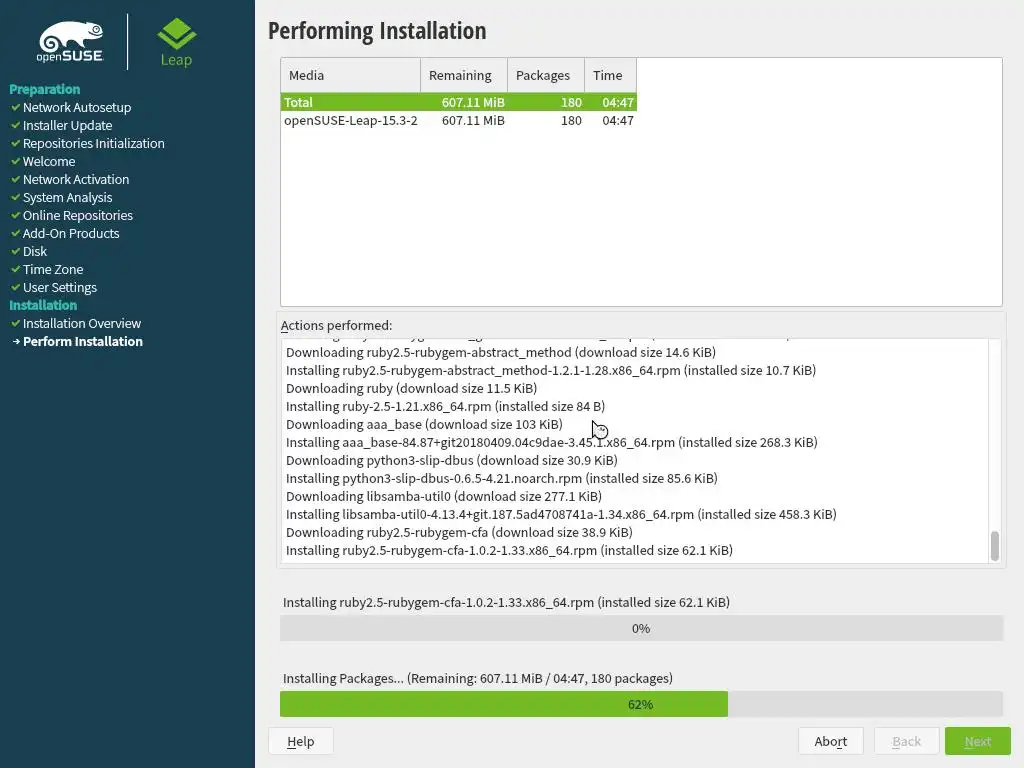Click checkmark beside User Settings
Image resolution: width=1024 pixels, height=768 pixels.
click(x=16, y=287)
